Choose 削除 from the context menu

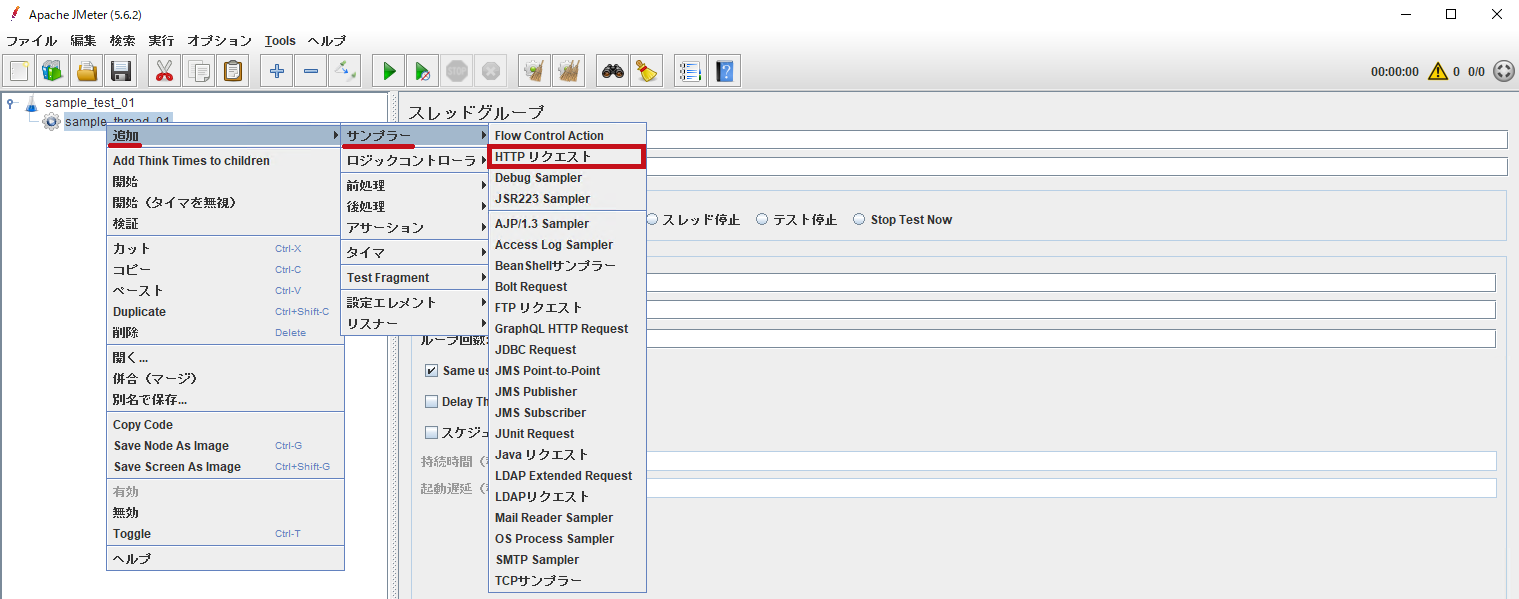click(225, 333)
